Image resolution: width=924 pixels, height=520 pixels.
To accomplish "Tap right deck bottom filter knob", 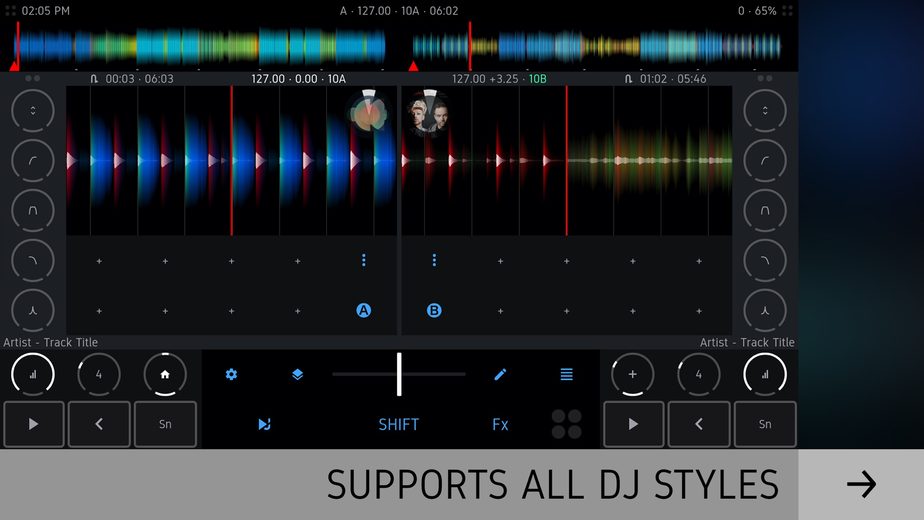I will (x=765, y=310).
